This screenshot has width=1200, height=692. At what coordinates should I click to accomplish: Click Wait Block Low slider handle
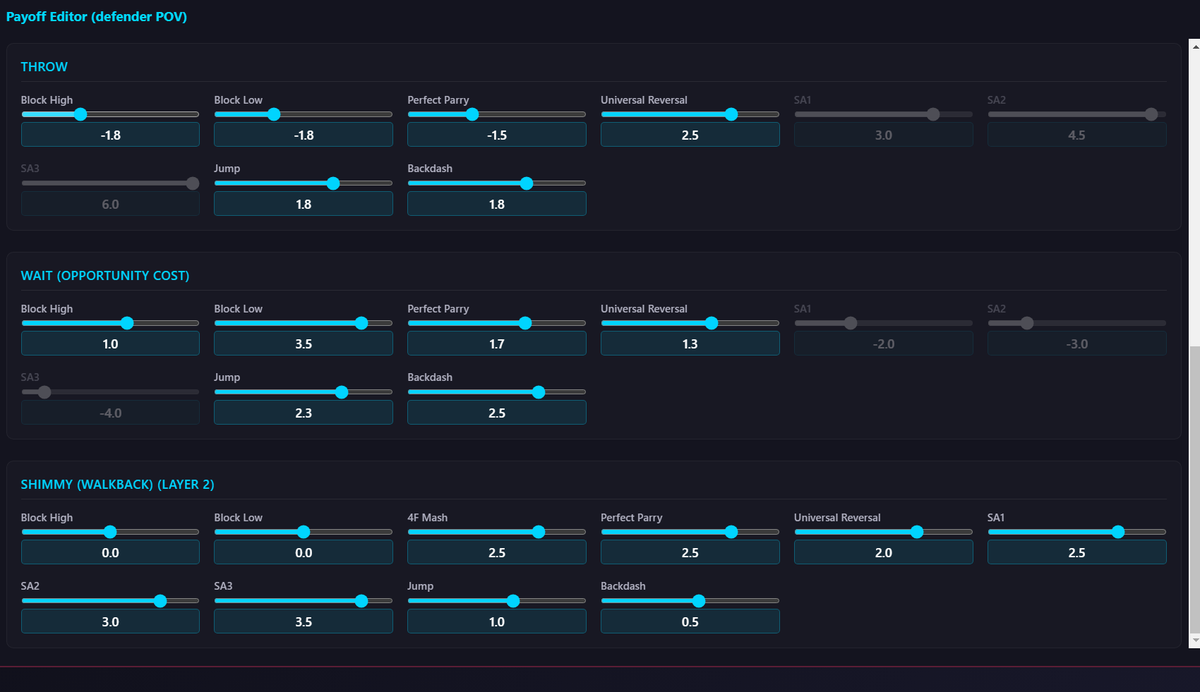click(x=361, y=323)
